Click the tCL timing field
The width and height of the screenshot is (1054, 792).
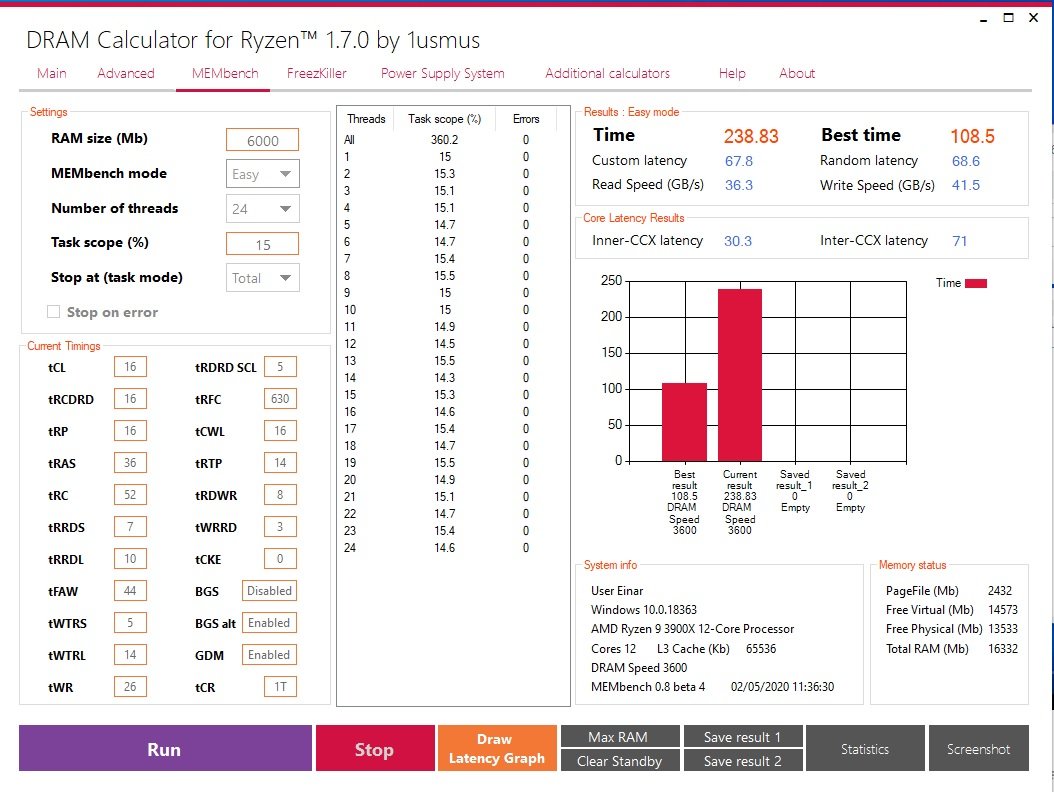(x=130, y=366)
